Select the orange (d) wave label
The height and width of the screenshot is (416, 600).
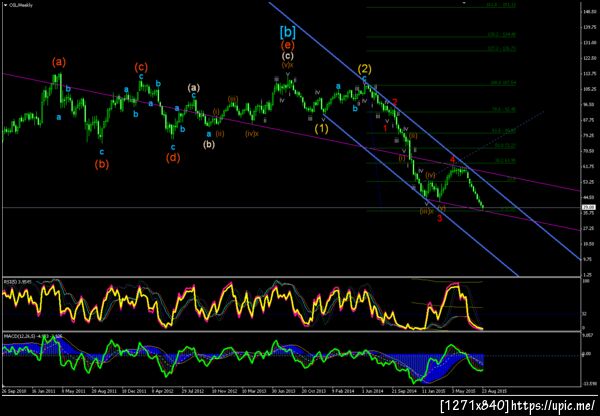point(173,157)
